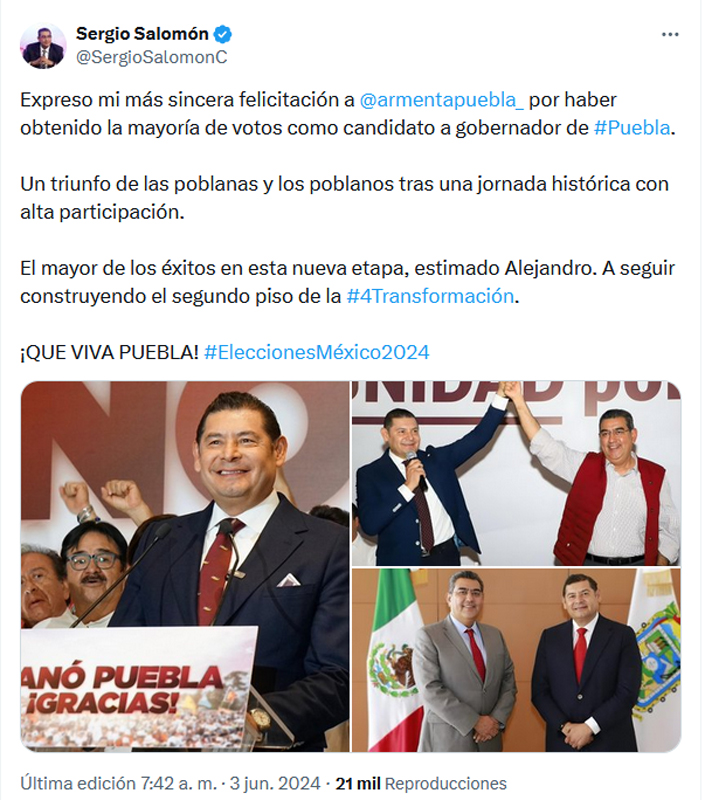
Task: Click the 3 jun. 2024 date
Action: (x=275, y=783)
